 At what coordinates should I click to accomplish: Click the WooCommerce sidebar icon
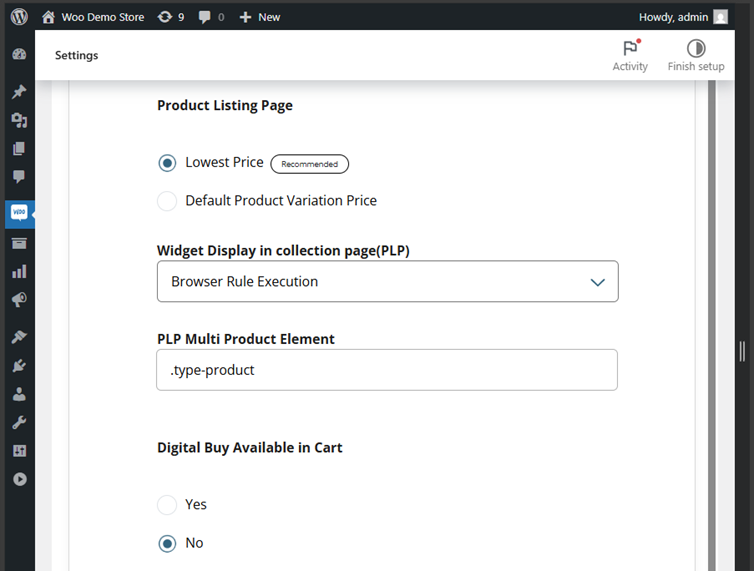pos(19,213)
